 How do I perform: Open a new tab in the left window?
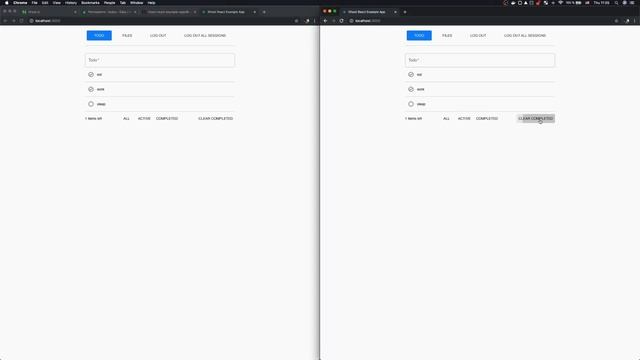[264, 12]
